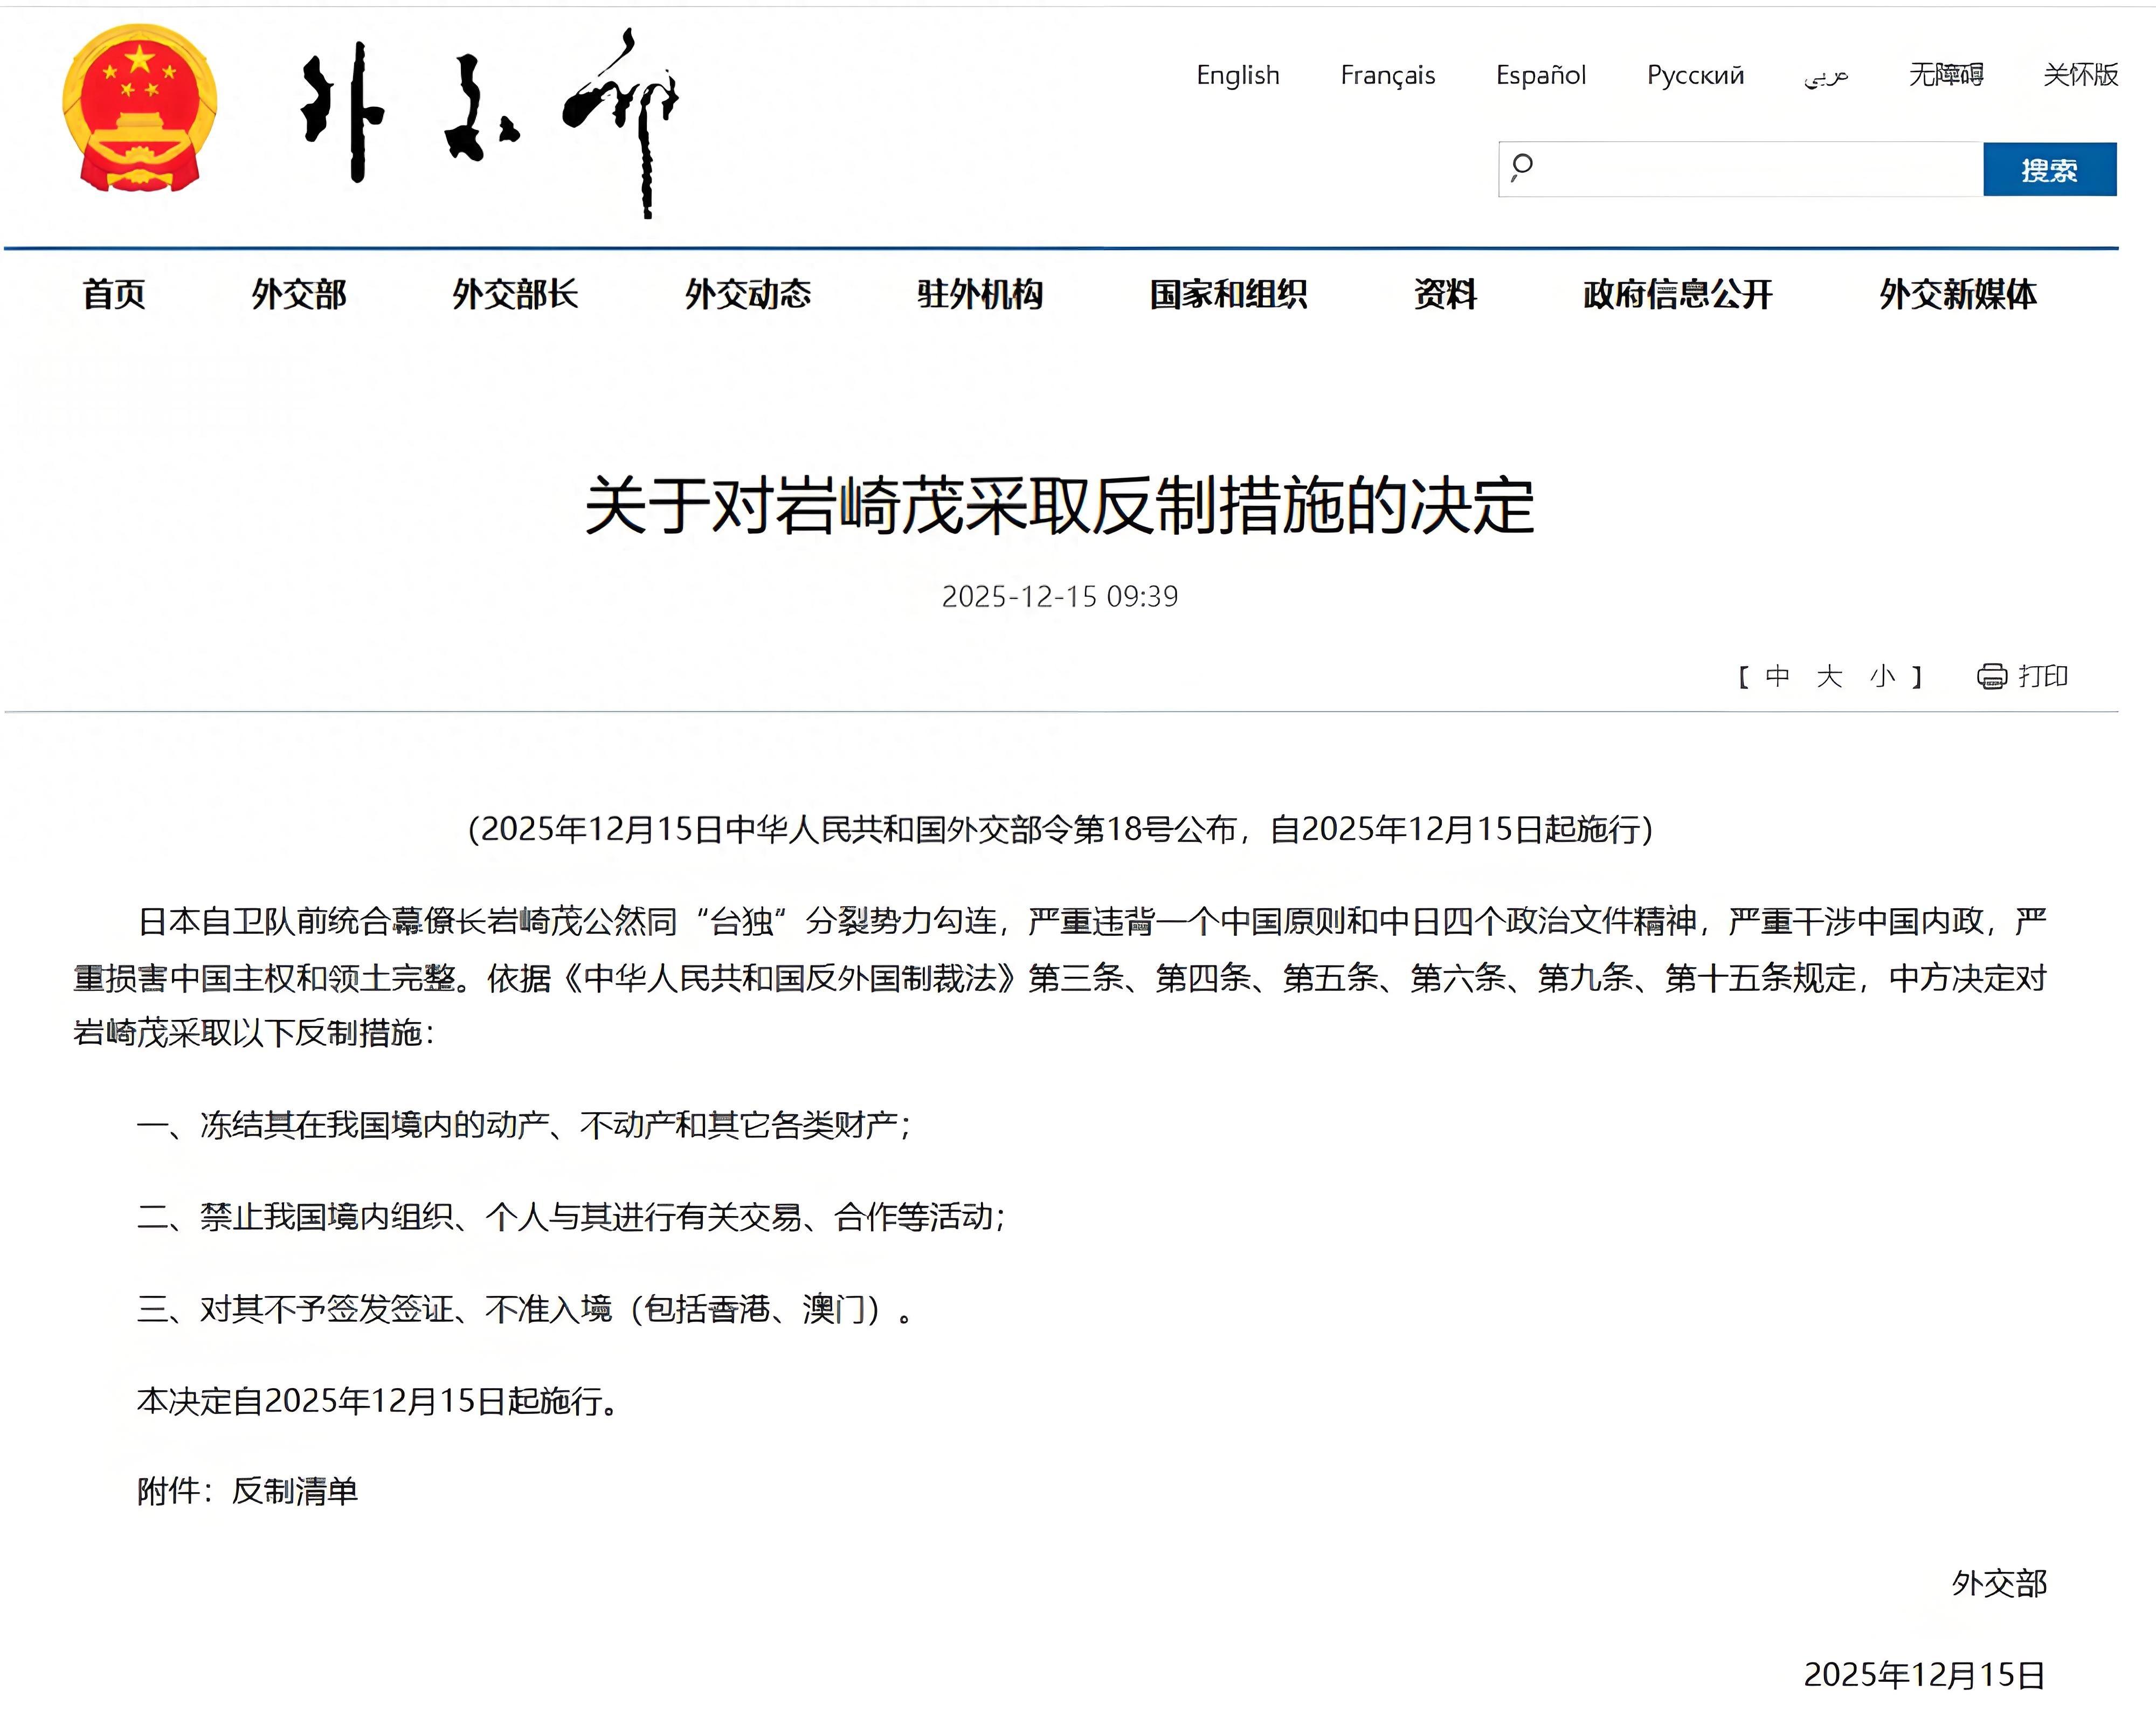2156x1725 pixels.
Task: Click the blue 搜索 search button
Action: point(2050,169)
